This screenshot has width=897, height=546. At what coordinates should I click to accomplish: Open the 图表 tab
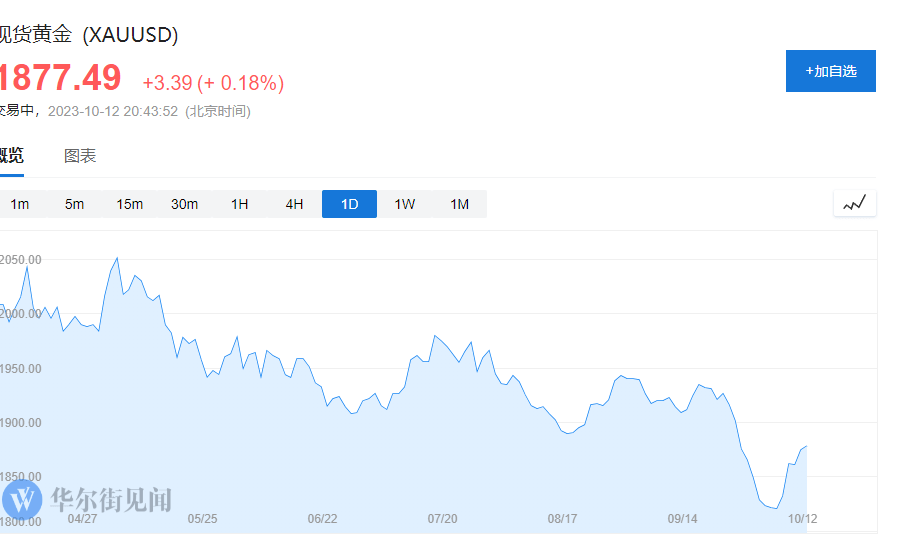[x=80, y=156]
